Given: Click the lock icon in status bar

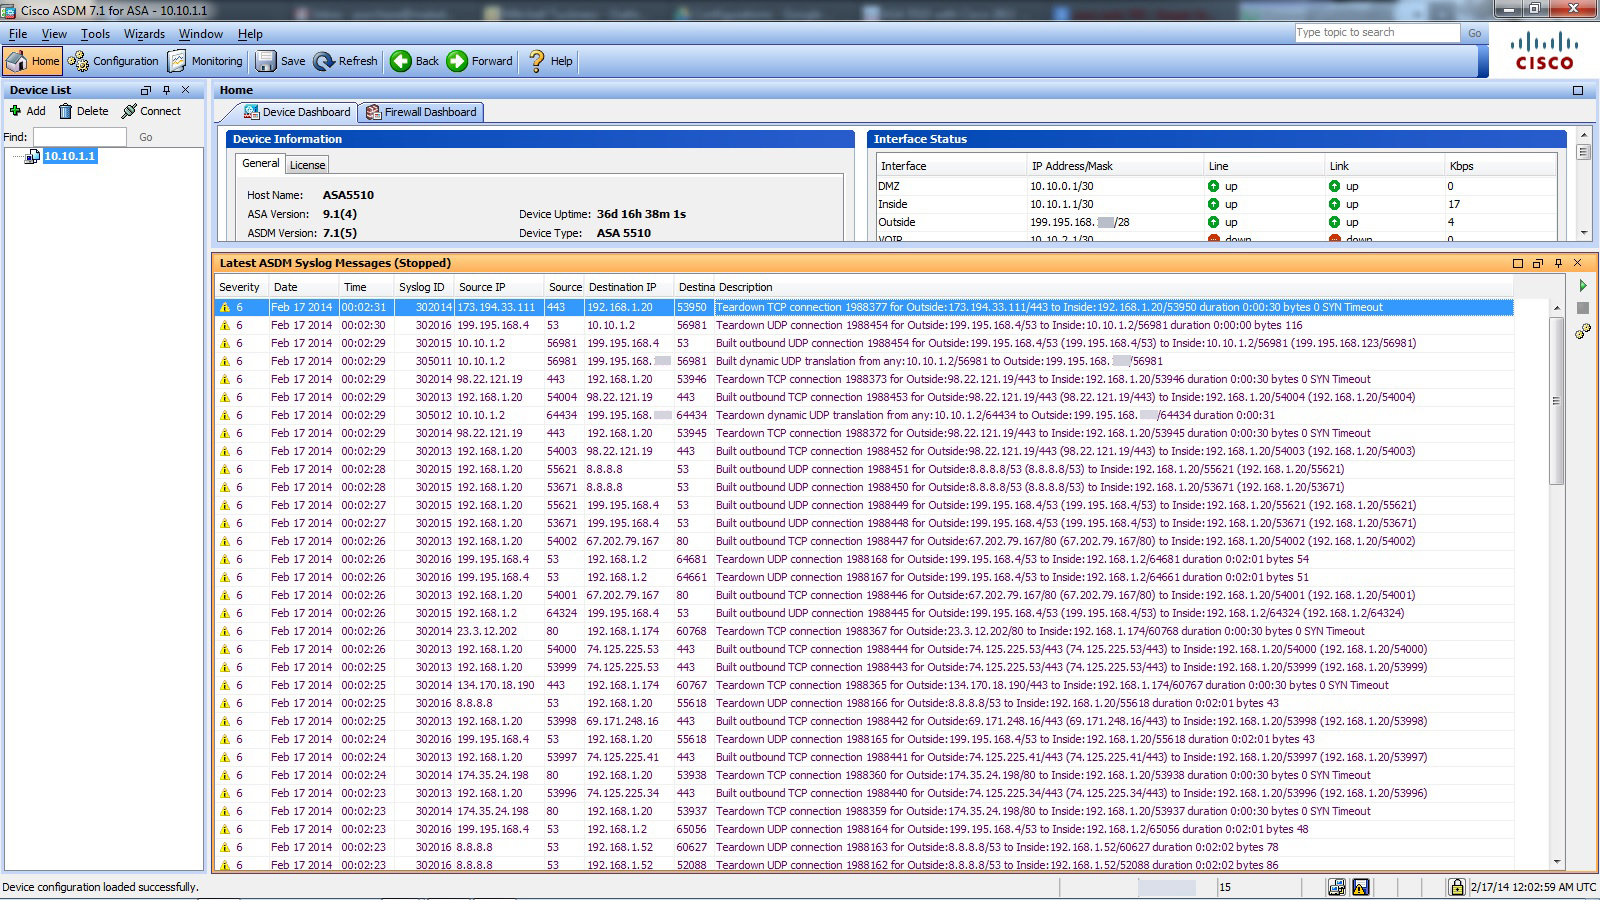Looking at the screenshot, I should pyautogui.click(x=1457, y=887).
